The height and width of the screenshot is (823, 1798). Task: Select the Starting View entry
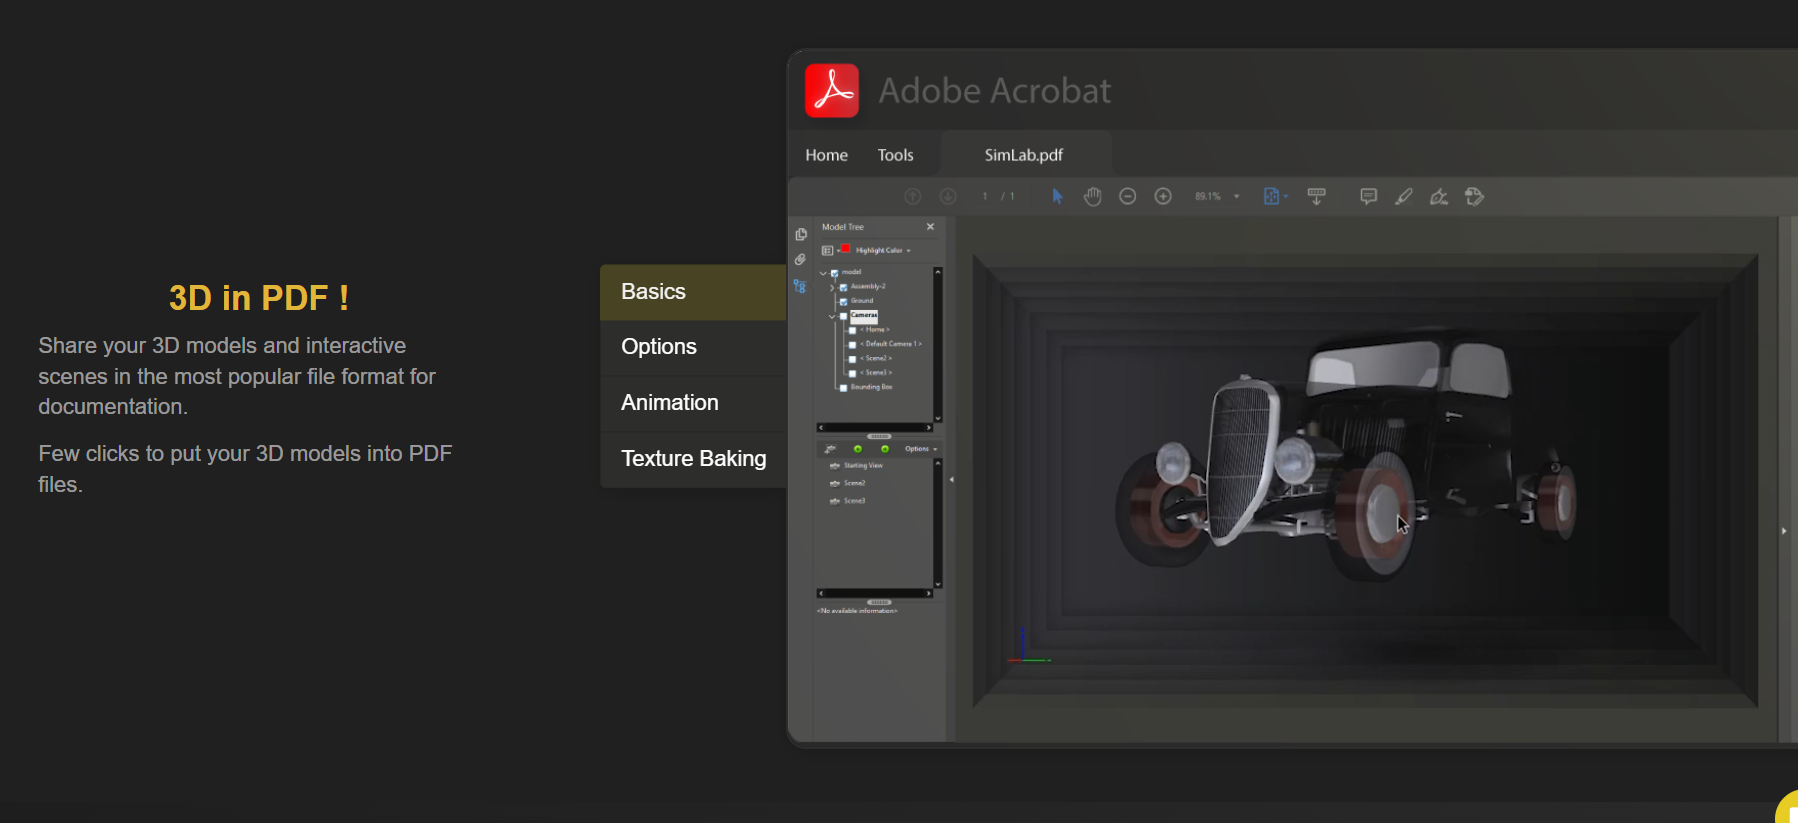click(863, 466)
